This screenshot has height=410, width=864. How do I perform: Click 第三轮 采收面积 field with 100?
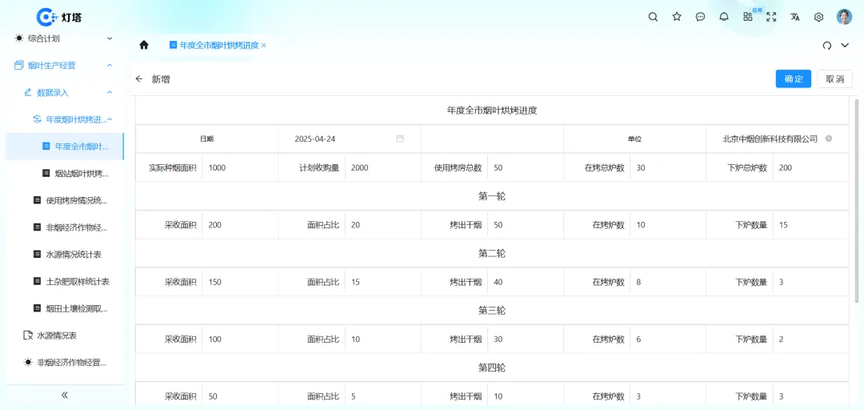click(240, 339)
